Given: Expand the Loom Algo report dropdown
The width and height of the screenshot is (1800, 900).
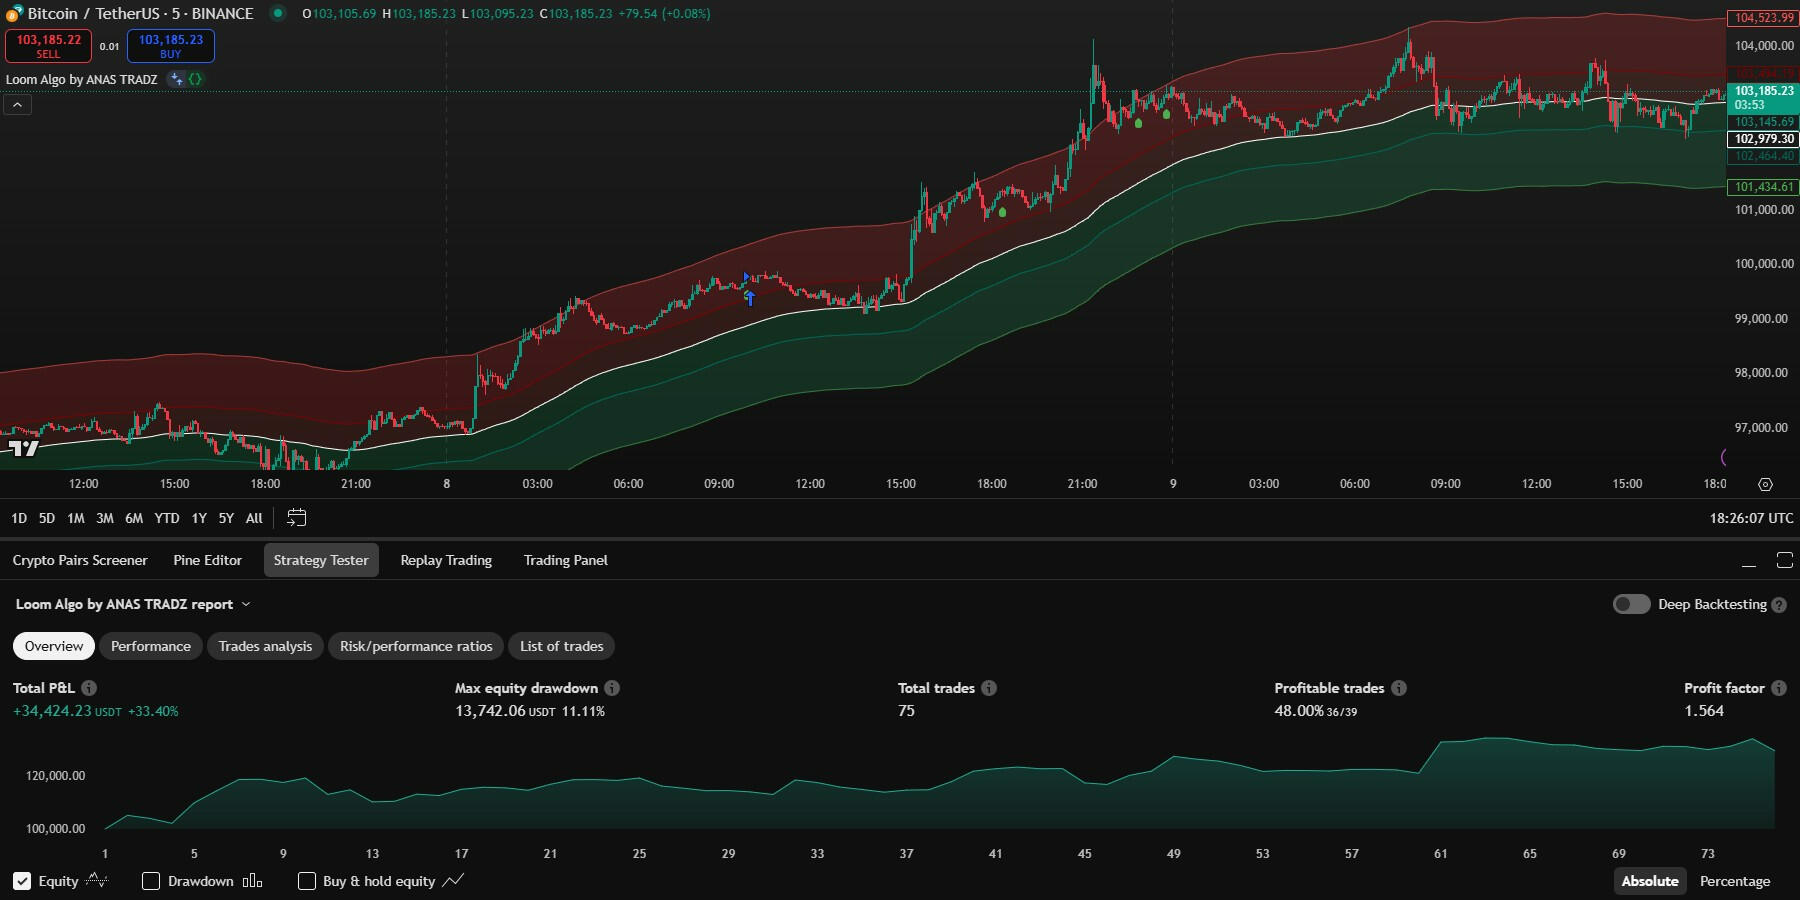Looking at the screenshot, I should point(246,604).
